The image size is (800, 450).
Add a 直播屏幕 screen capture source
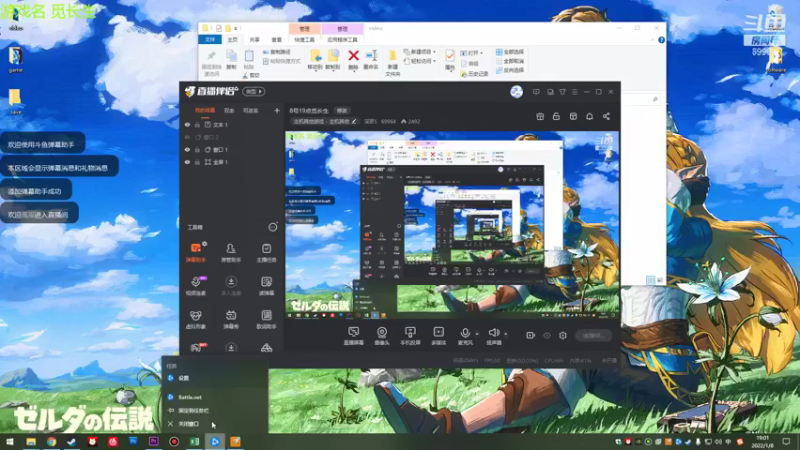354,336
